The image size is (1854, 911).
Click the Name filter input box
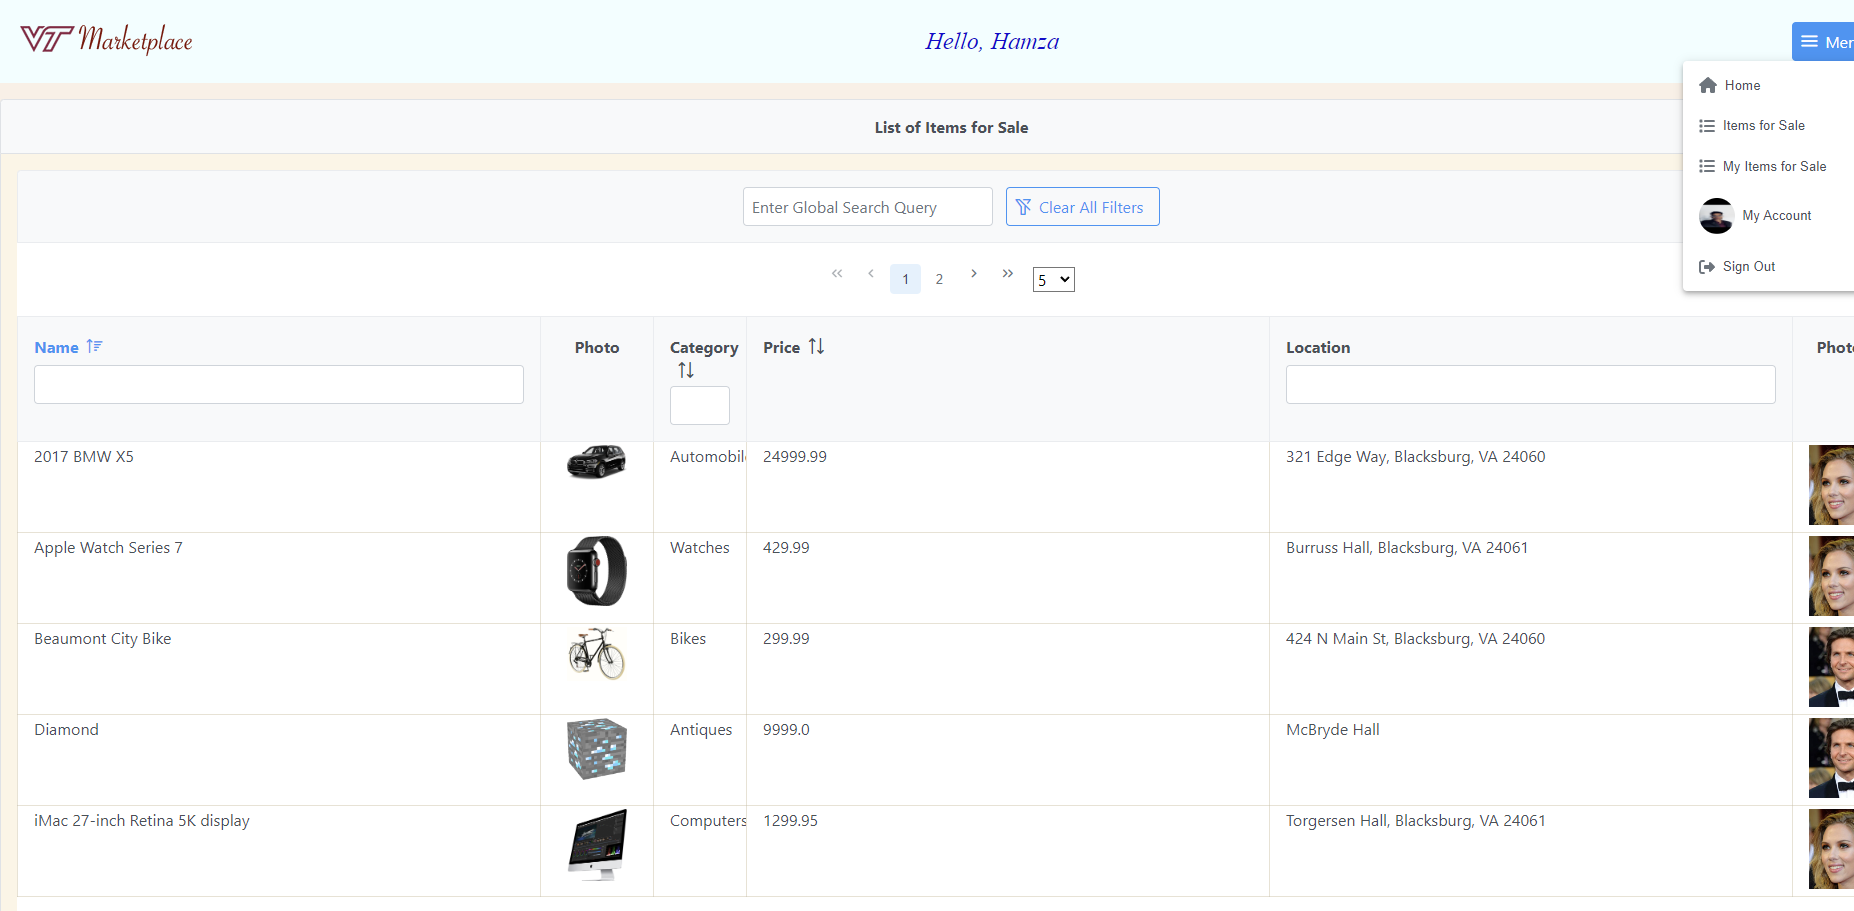coord(279,385)
